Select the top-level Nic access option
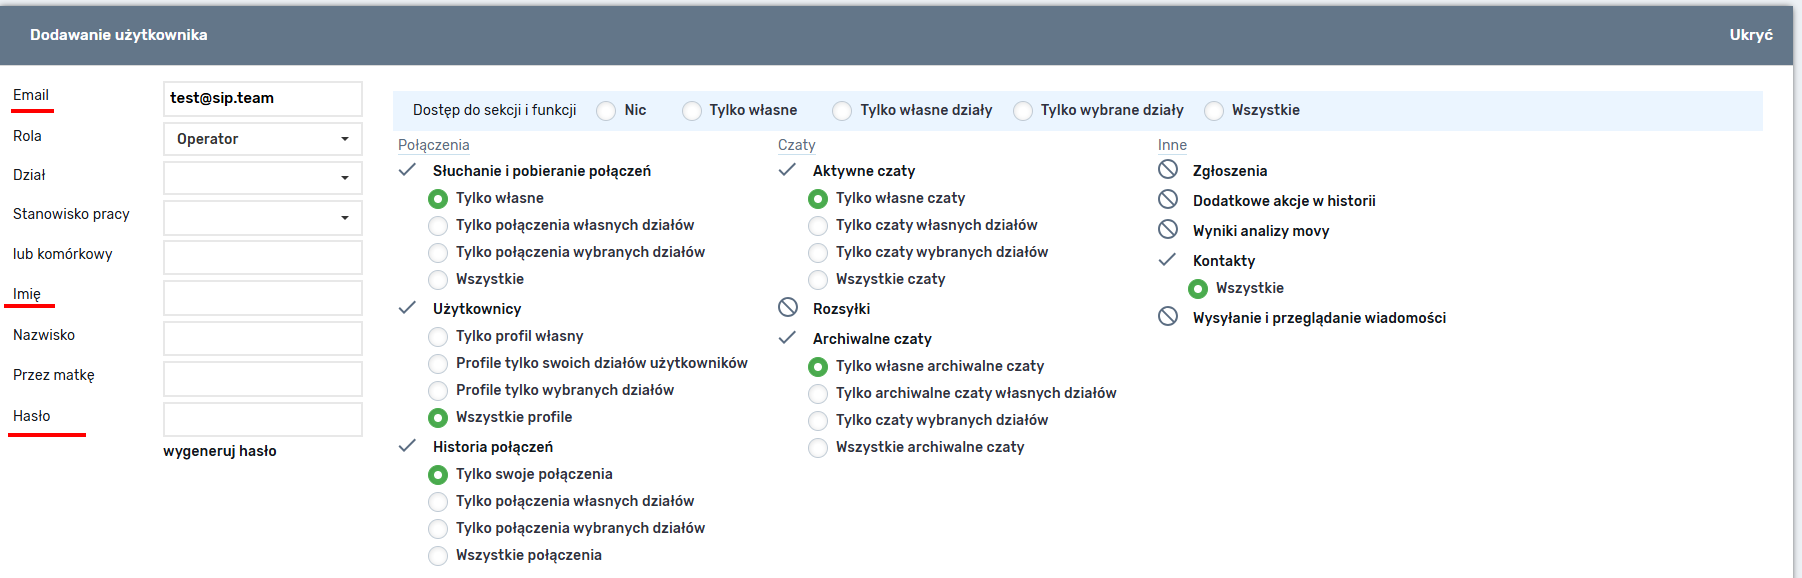The image size is (1802, 578). (606, 111)
